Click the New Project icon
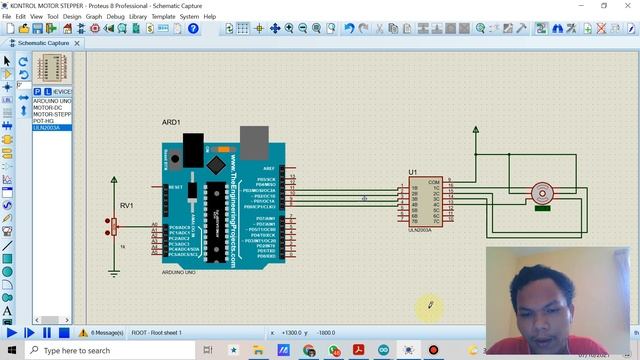 pos(10,29)
